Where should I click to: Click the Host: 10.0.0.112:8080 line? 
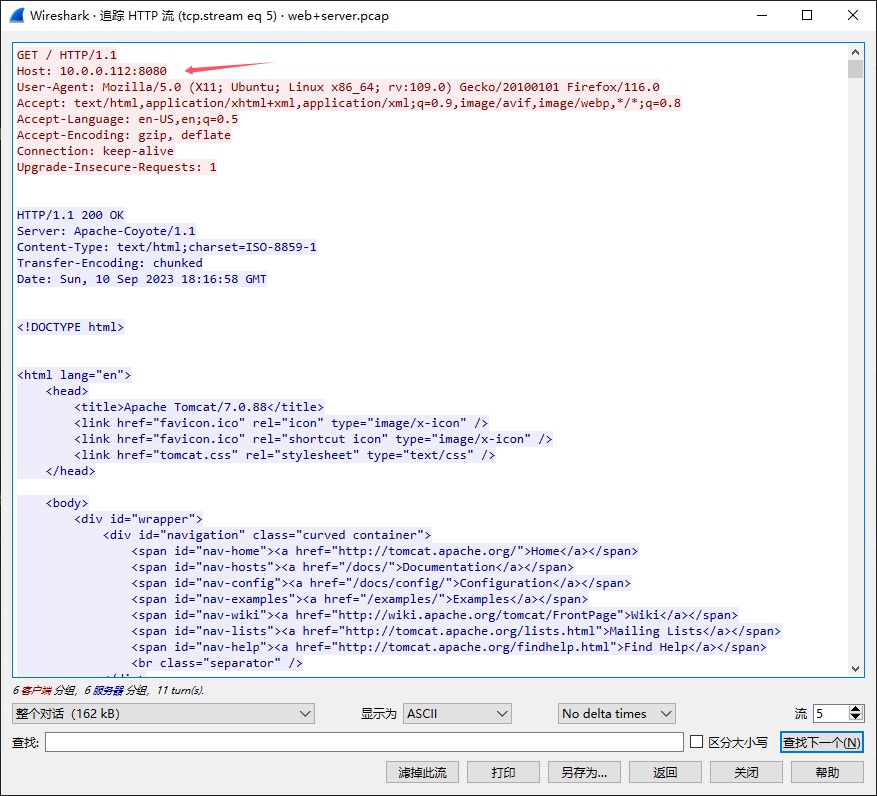click(x=92, y=71)
